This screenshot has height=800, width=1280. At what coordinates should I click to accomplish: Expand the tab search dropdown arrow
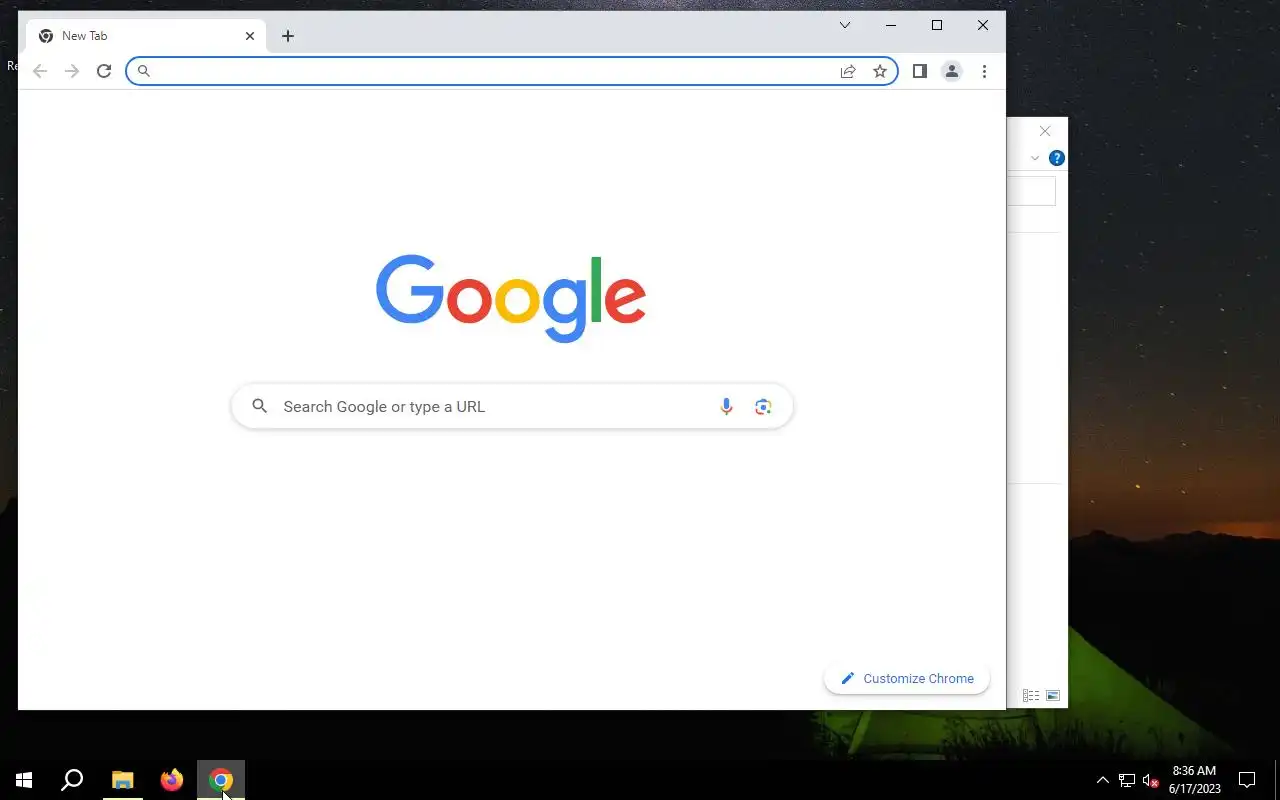pos(845,25)
